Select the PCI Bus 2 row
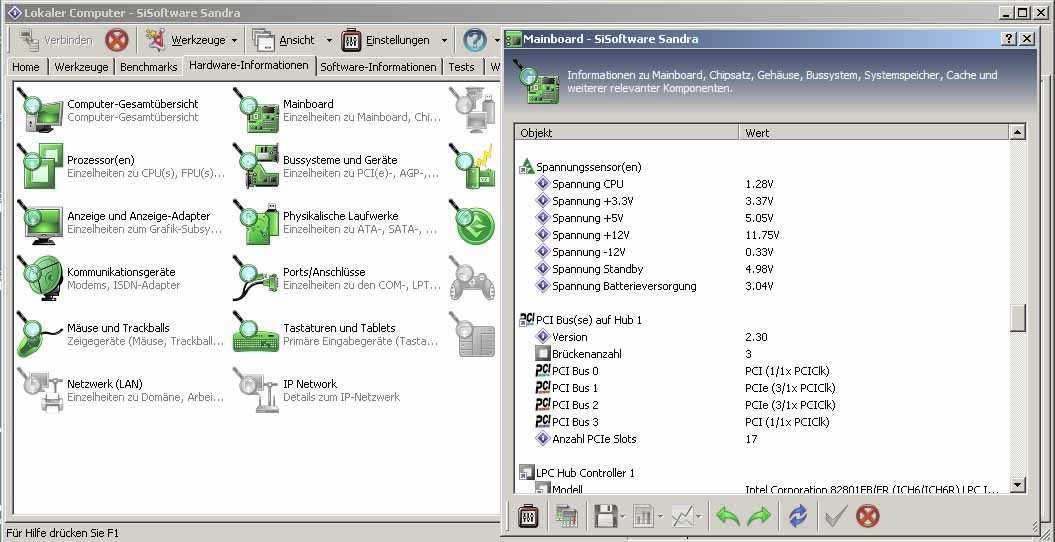The width and height of the screenshot is (1055, 542). pos(762,405)
